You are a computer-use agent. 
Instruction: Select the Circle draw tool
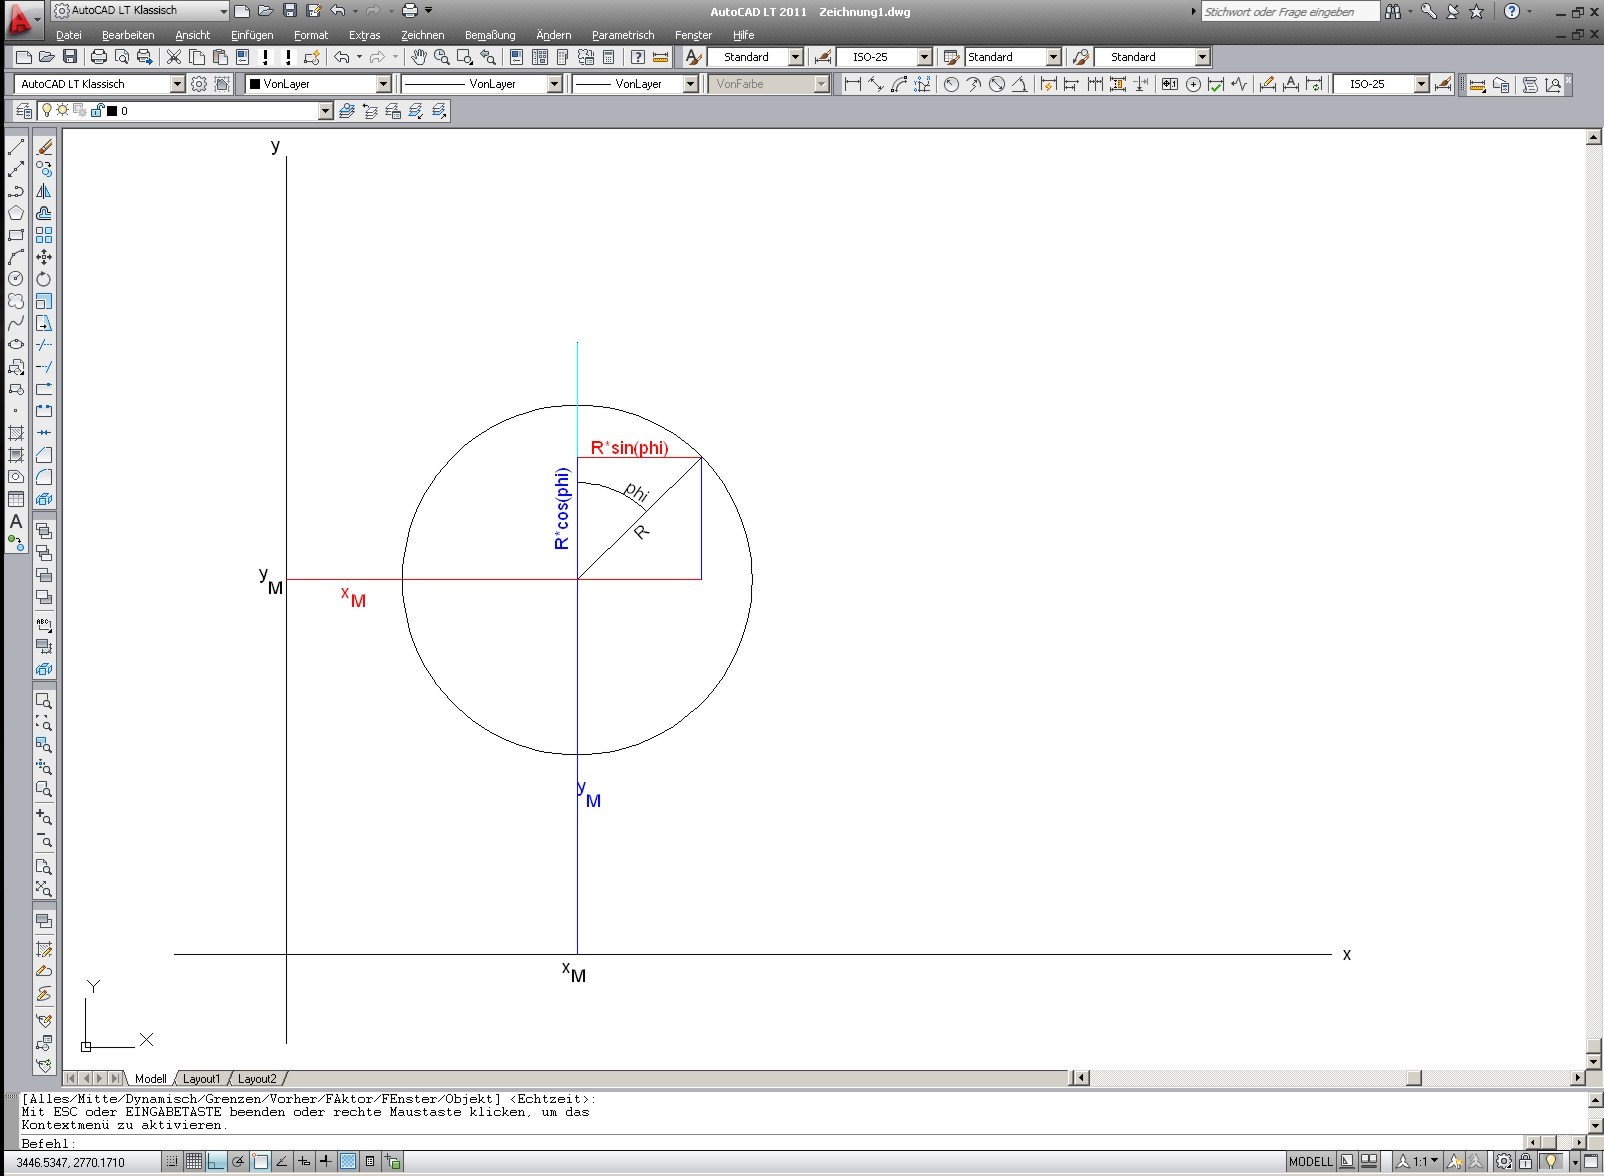coord(16,279)
